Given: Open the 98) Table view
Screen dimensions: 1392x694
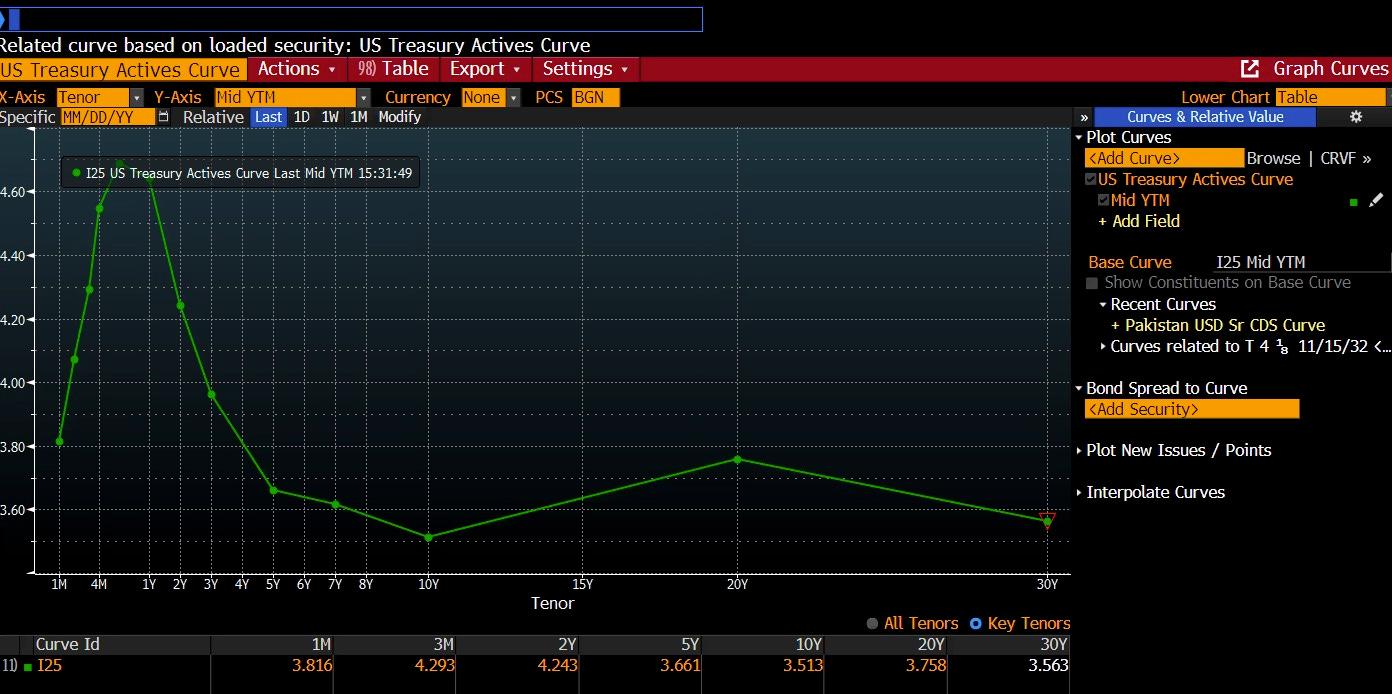Looking at the screenshot, I should click(393, 69).
